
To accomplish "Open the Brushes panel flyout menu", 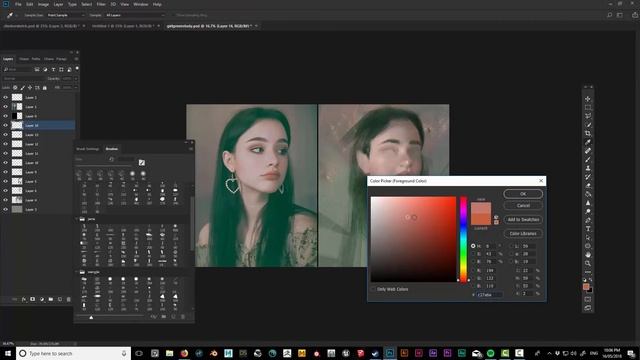I will tap(191, 149).
